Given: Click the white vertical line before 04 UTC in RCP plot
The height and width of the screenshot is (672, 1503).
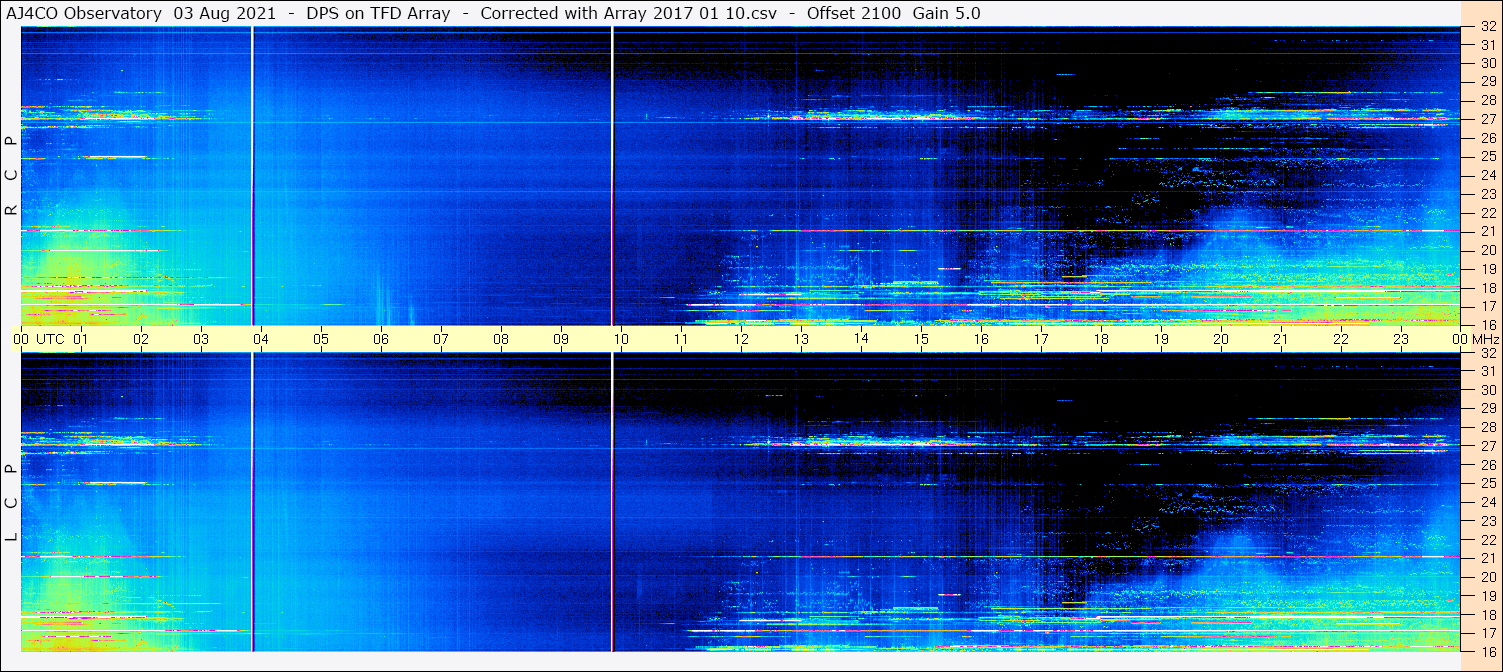Looking at the screenshot, I should pos(252,176).
